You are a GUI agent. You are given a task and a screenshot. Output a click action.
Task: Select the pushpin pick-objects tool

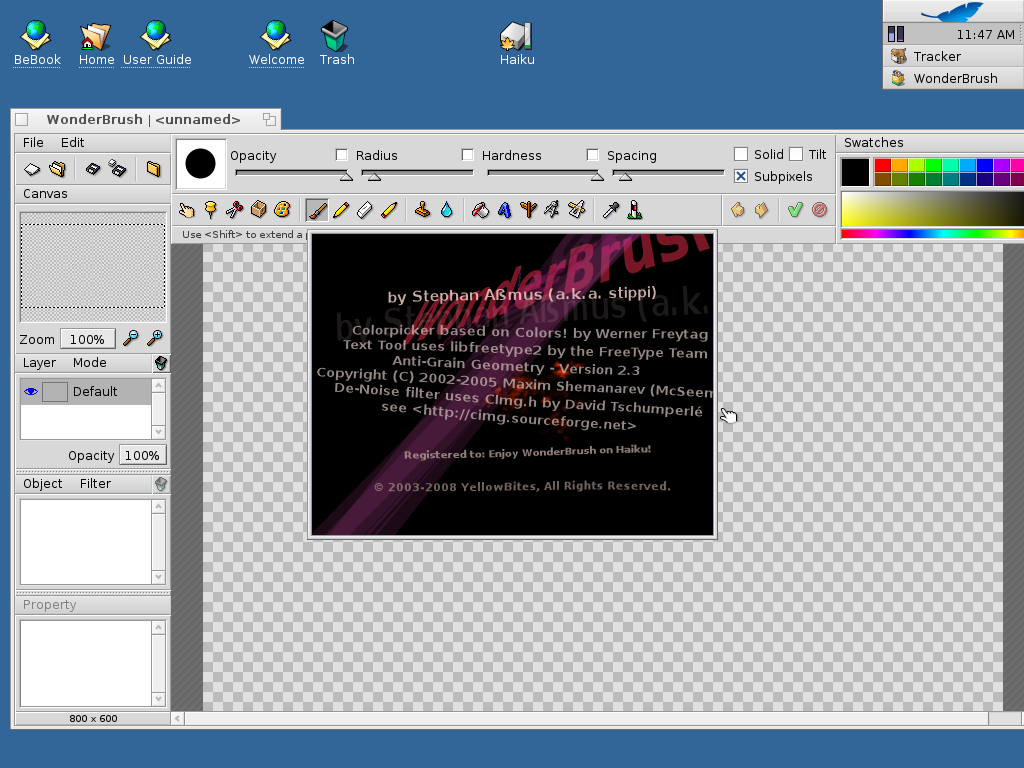pos(210,210)
